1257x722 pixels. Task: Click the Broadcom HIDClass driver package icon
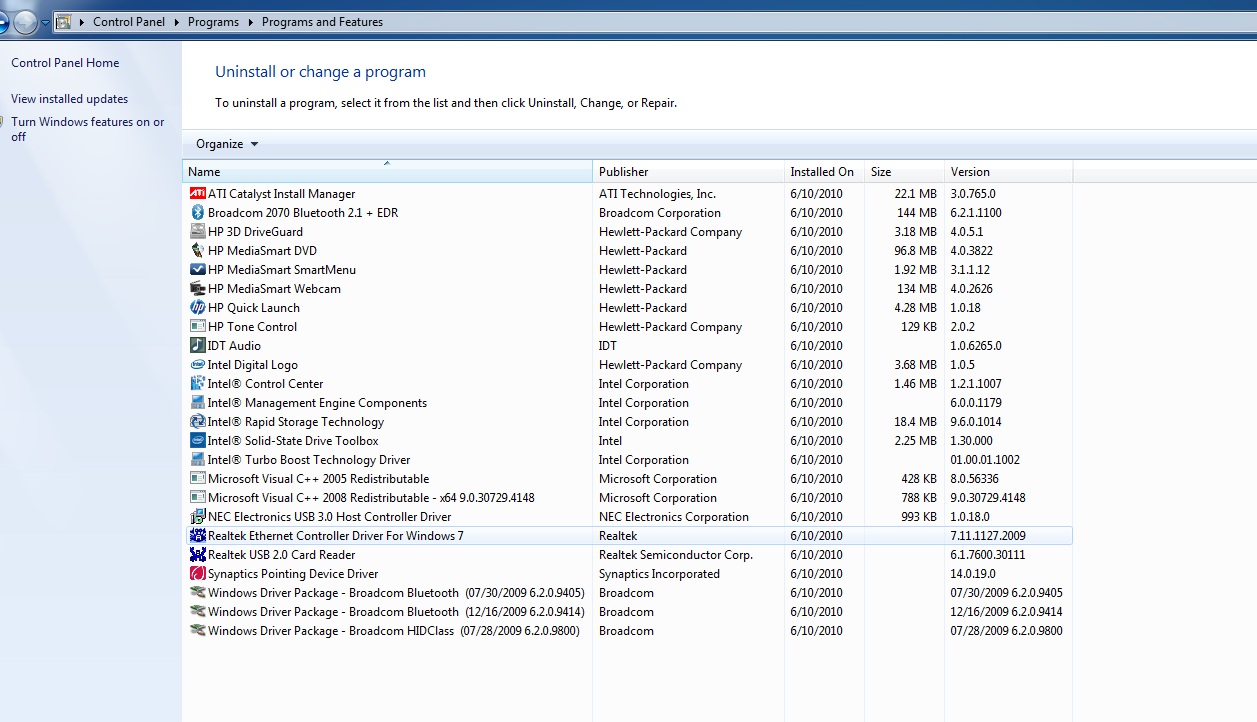(197, 631)
